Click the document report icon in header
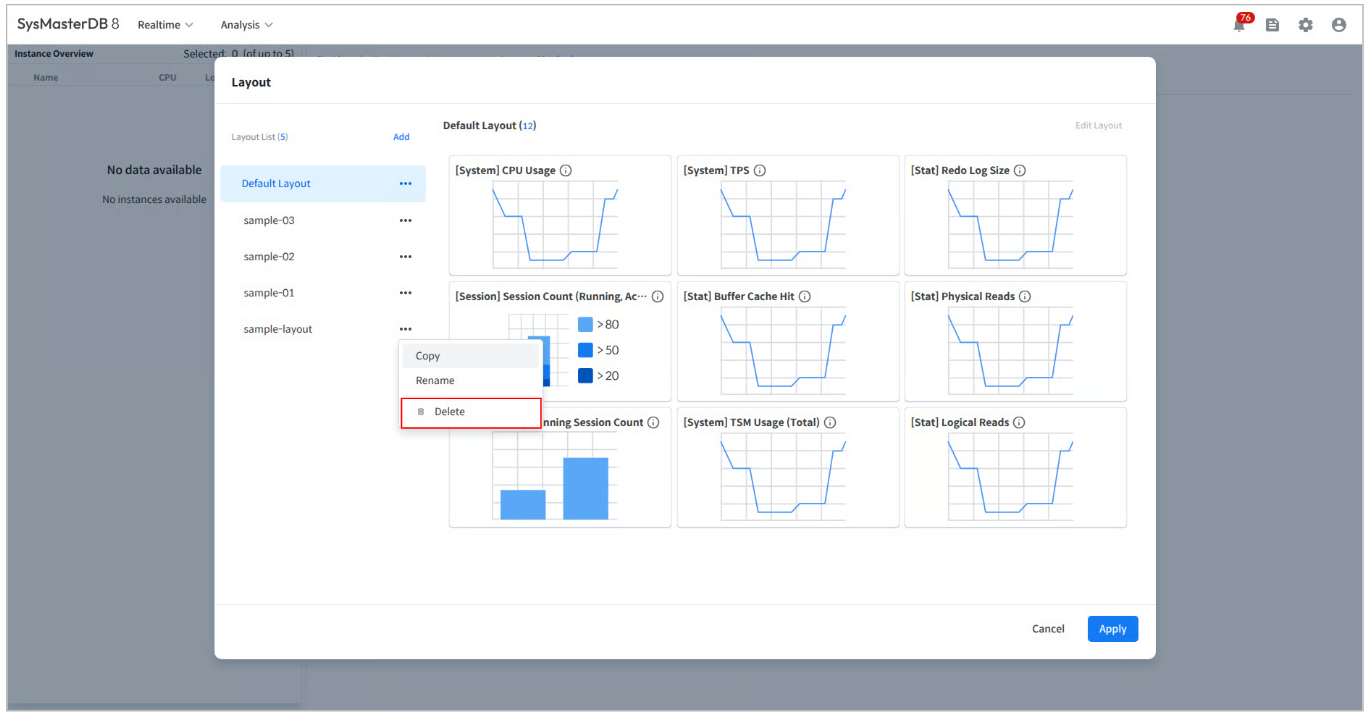The image size is (1368, 718). [1272, 25]
